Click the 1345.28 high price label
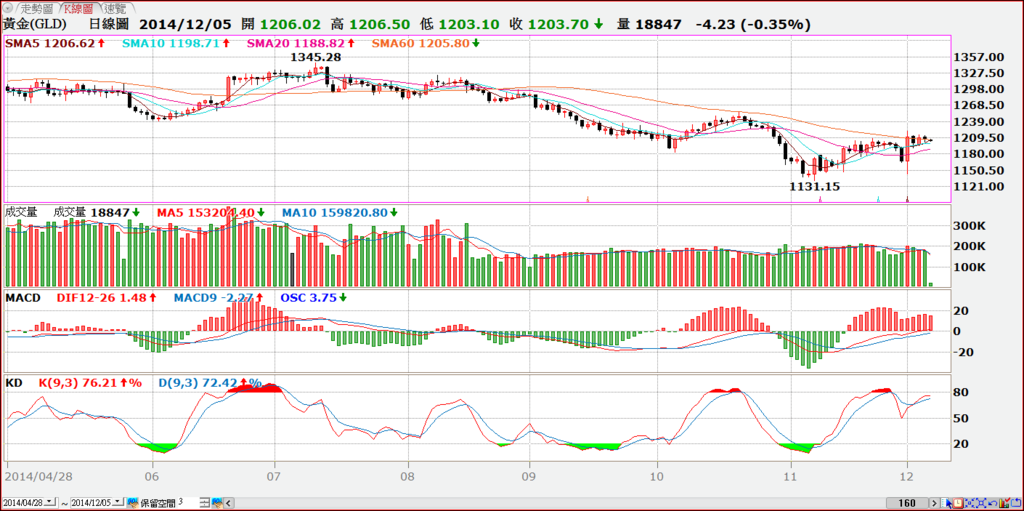The width and height of the screenshot is (1024, 511). 316,58
